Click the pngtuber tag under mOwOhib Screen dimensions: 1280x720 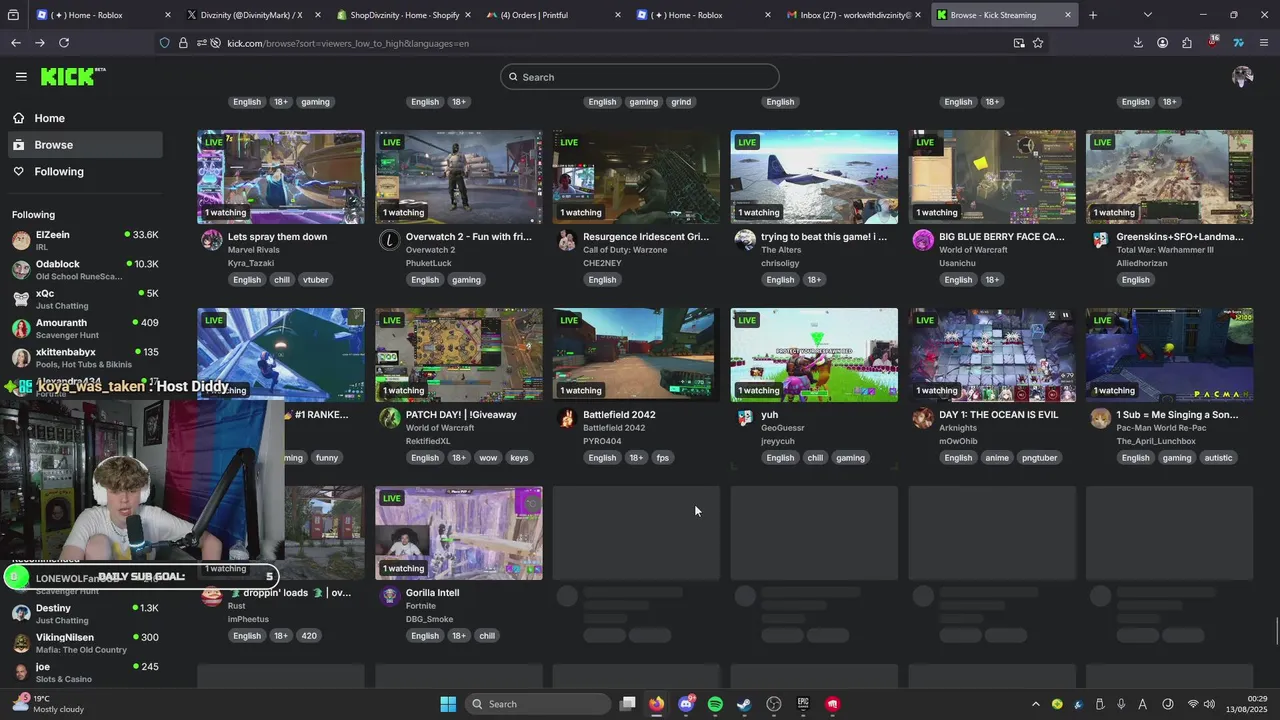pos(1039,458)
